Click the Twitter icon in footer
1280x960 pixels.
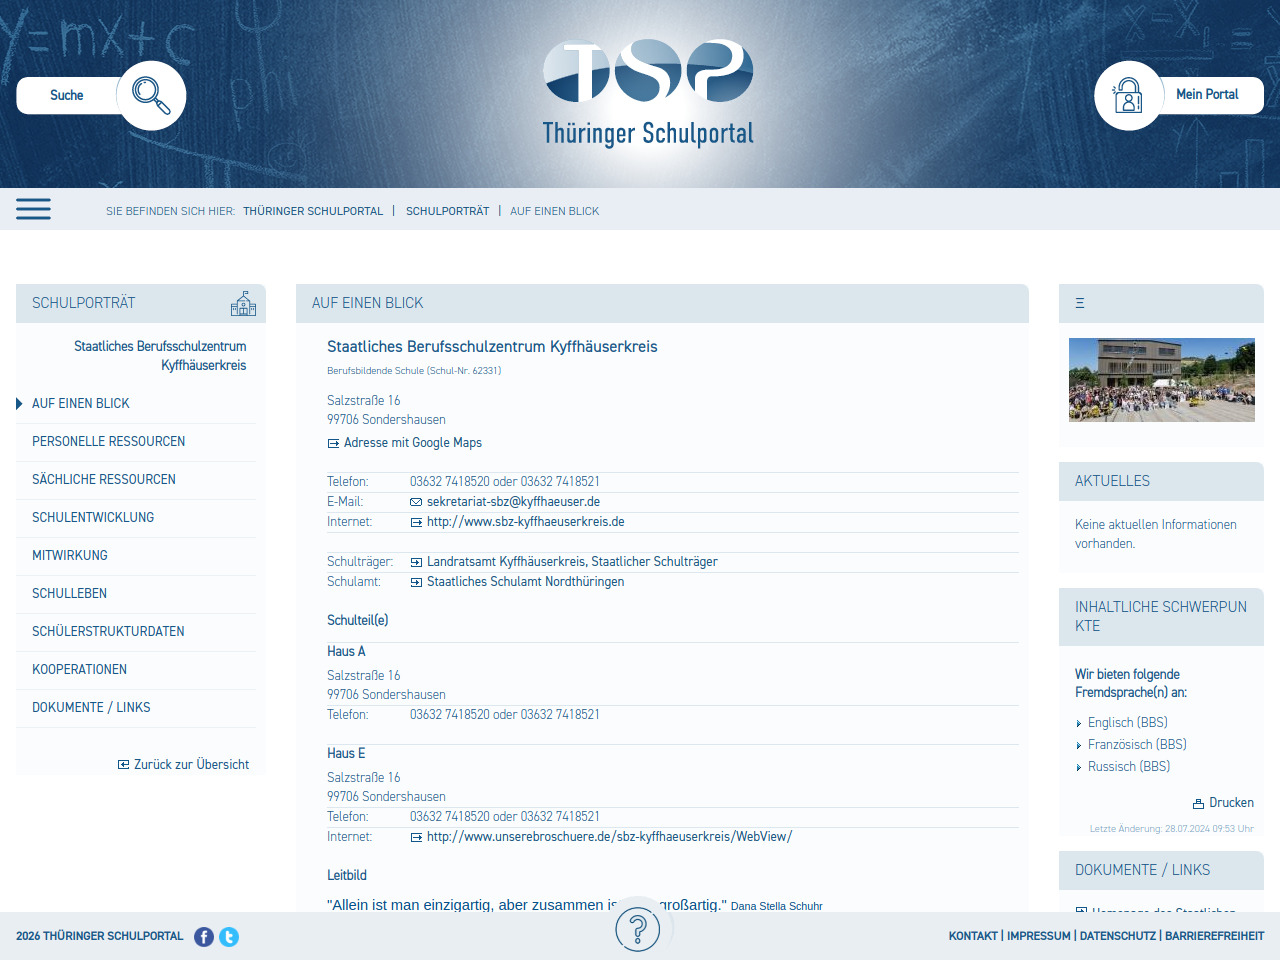(x=229, y=937)
